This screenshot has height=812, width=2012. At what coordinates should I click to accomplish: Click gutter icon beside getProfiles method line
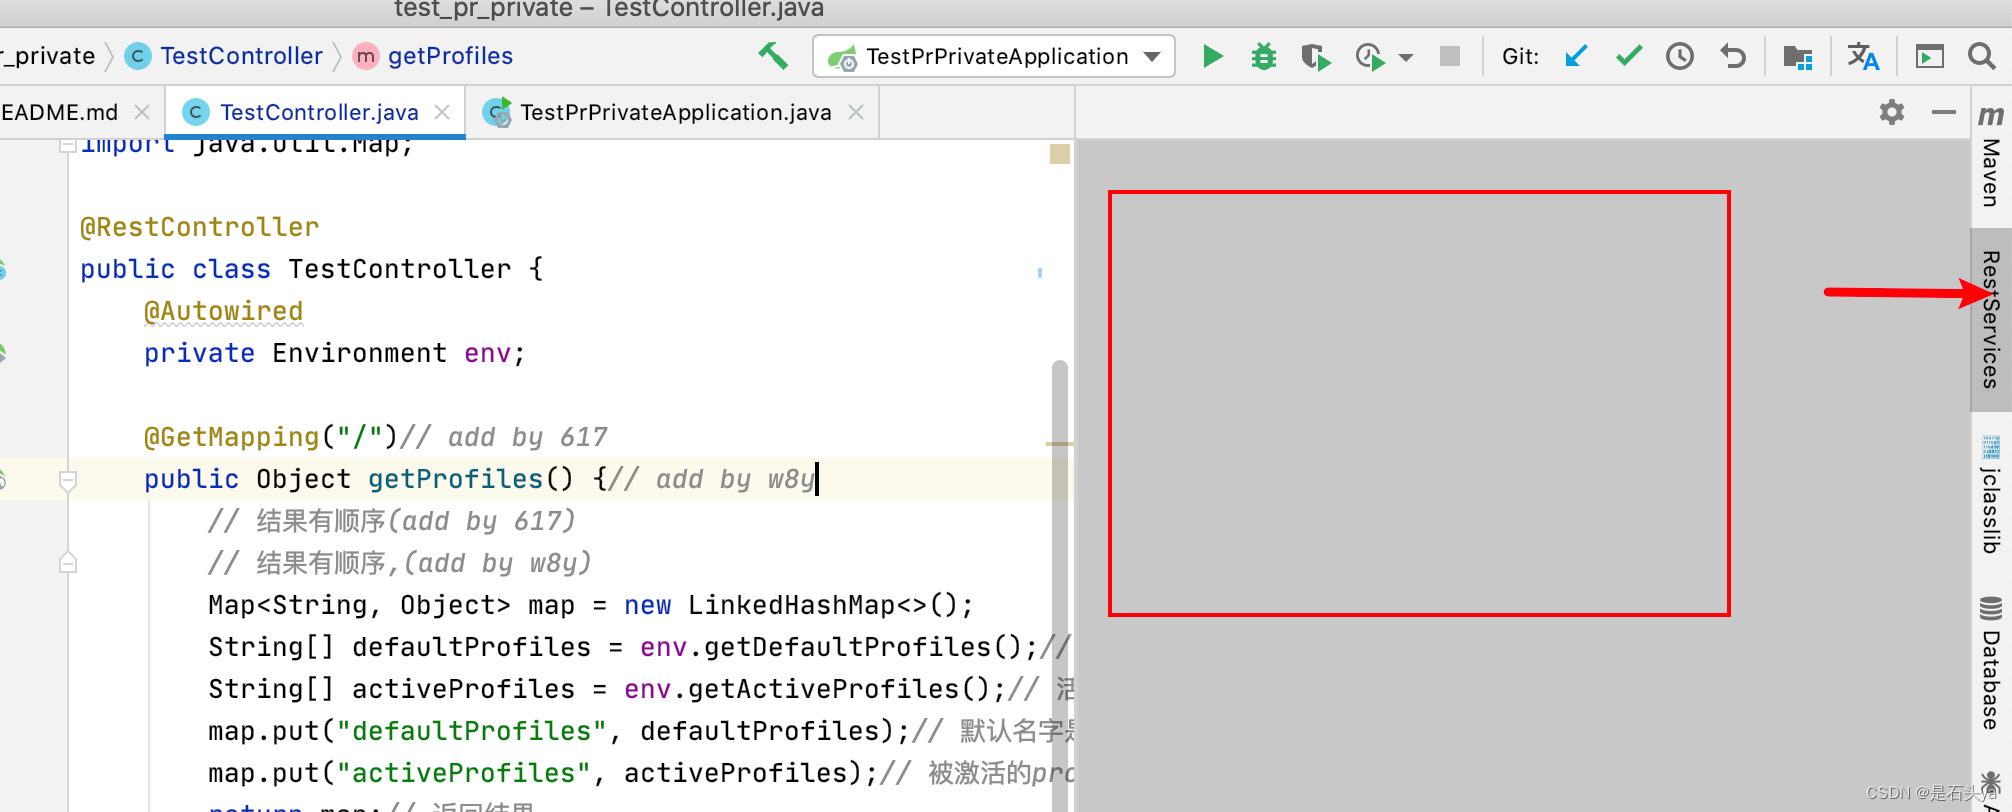point(2,479)
